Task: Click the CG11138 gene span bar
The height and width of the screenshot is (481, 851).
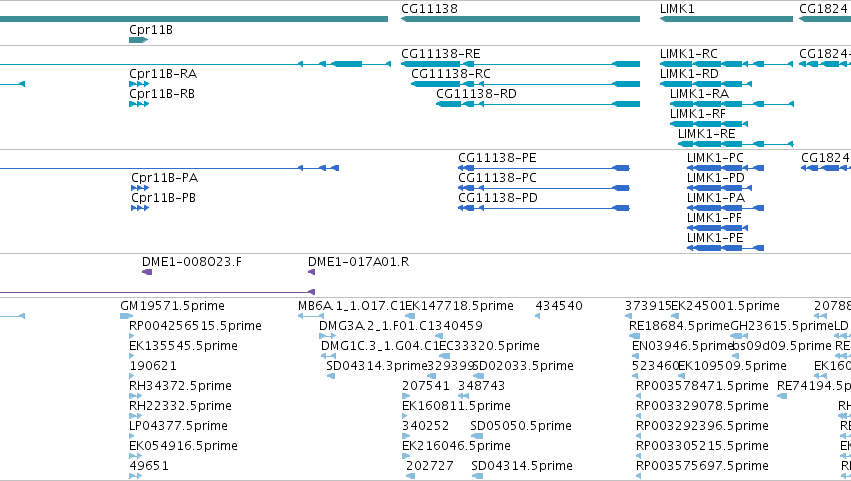Action: 520,19
